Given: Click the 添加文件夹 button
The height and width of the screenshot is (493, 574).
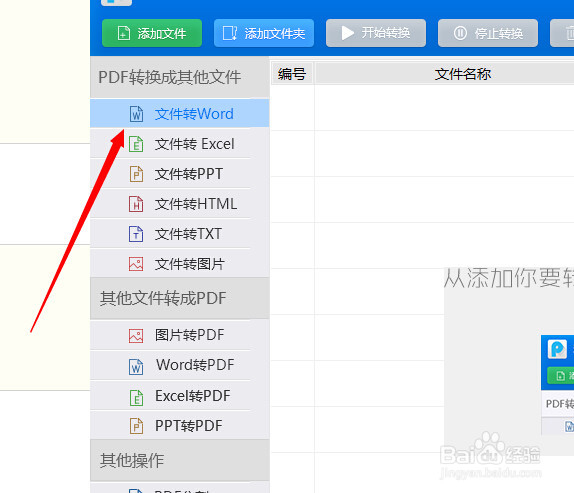Looking at the screenshot, I should click(264, 33).
